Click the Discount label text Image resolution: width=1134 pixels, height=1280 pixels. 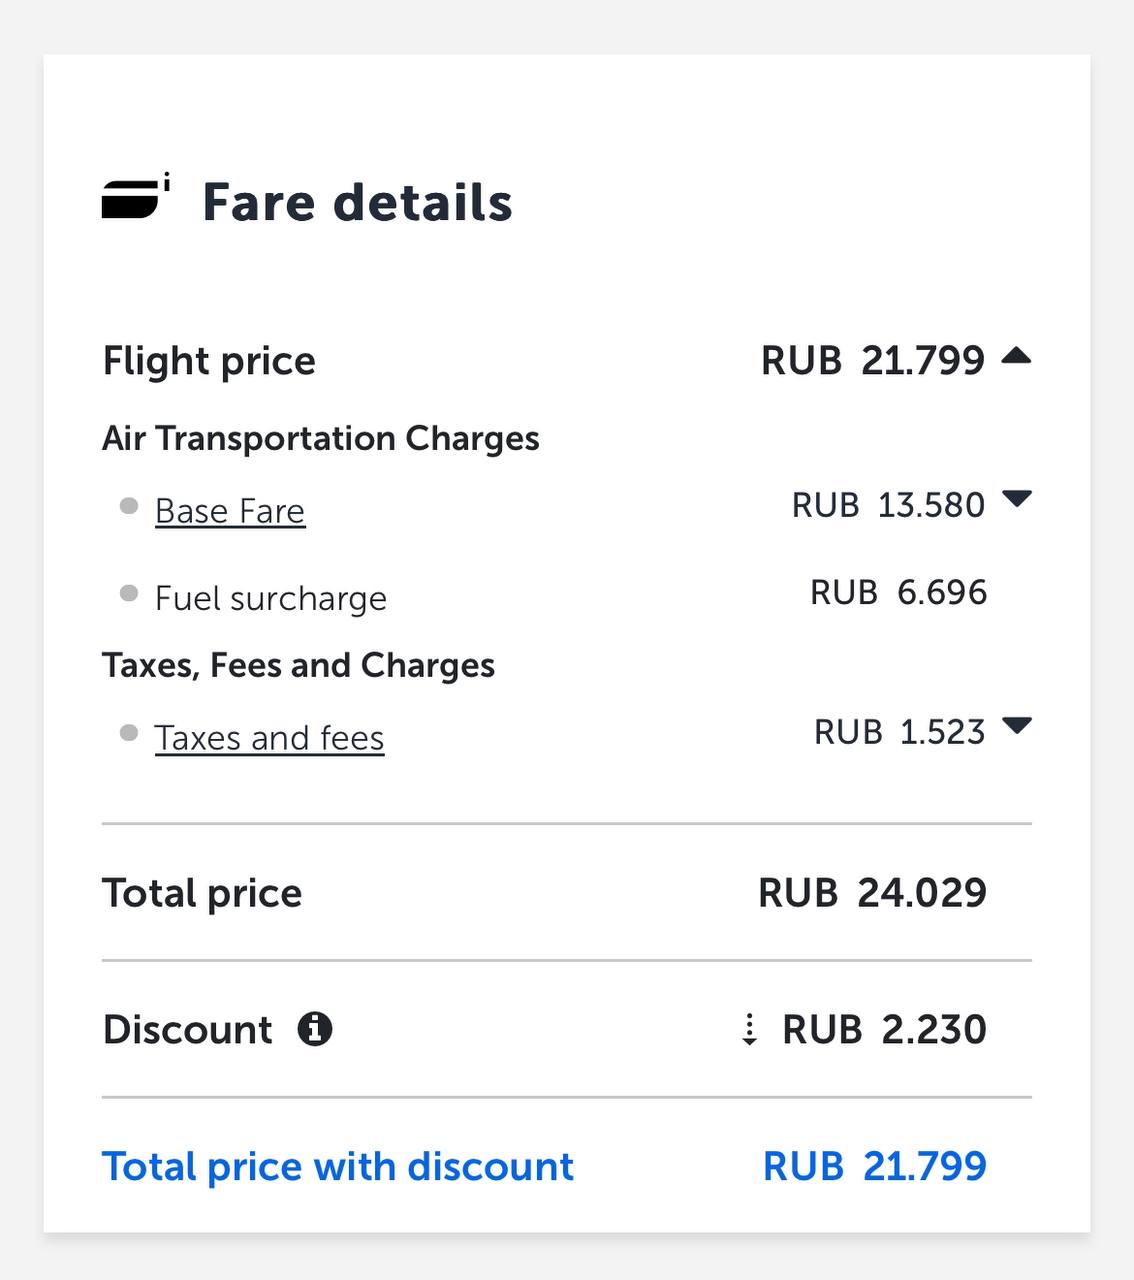(x=188, y=1029)
